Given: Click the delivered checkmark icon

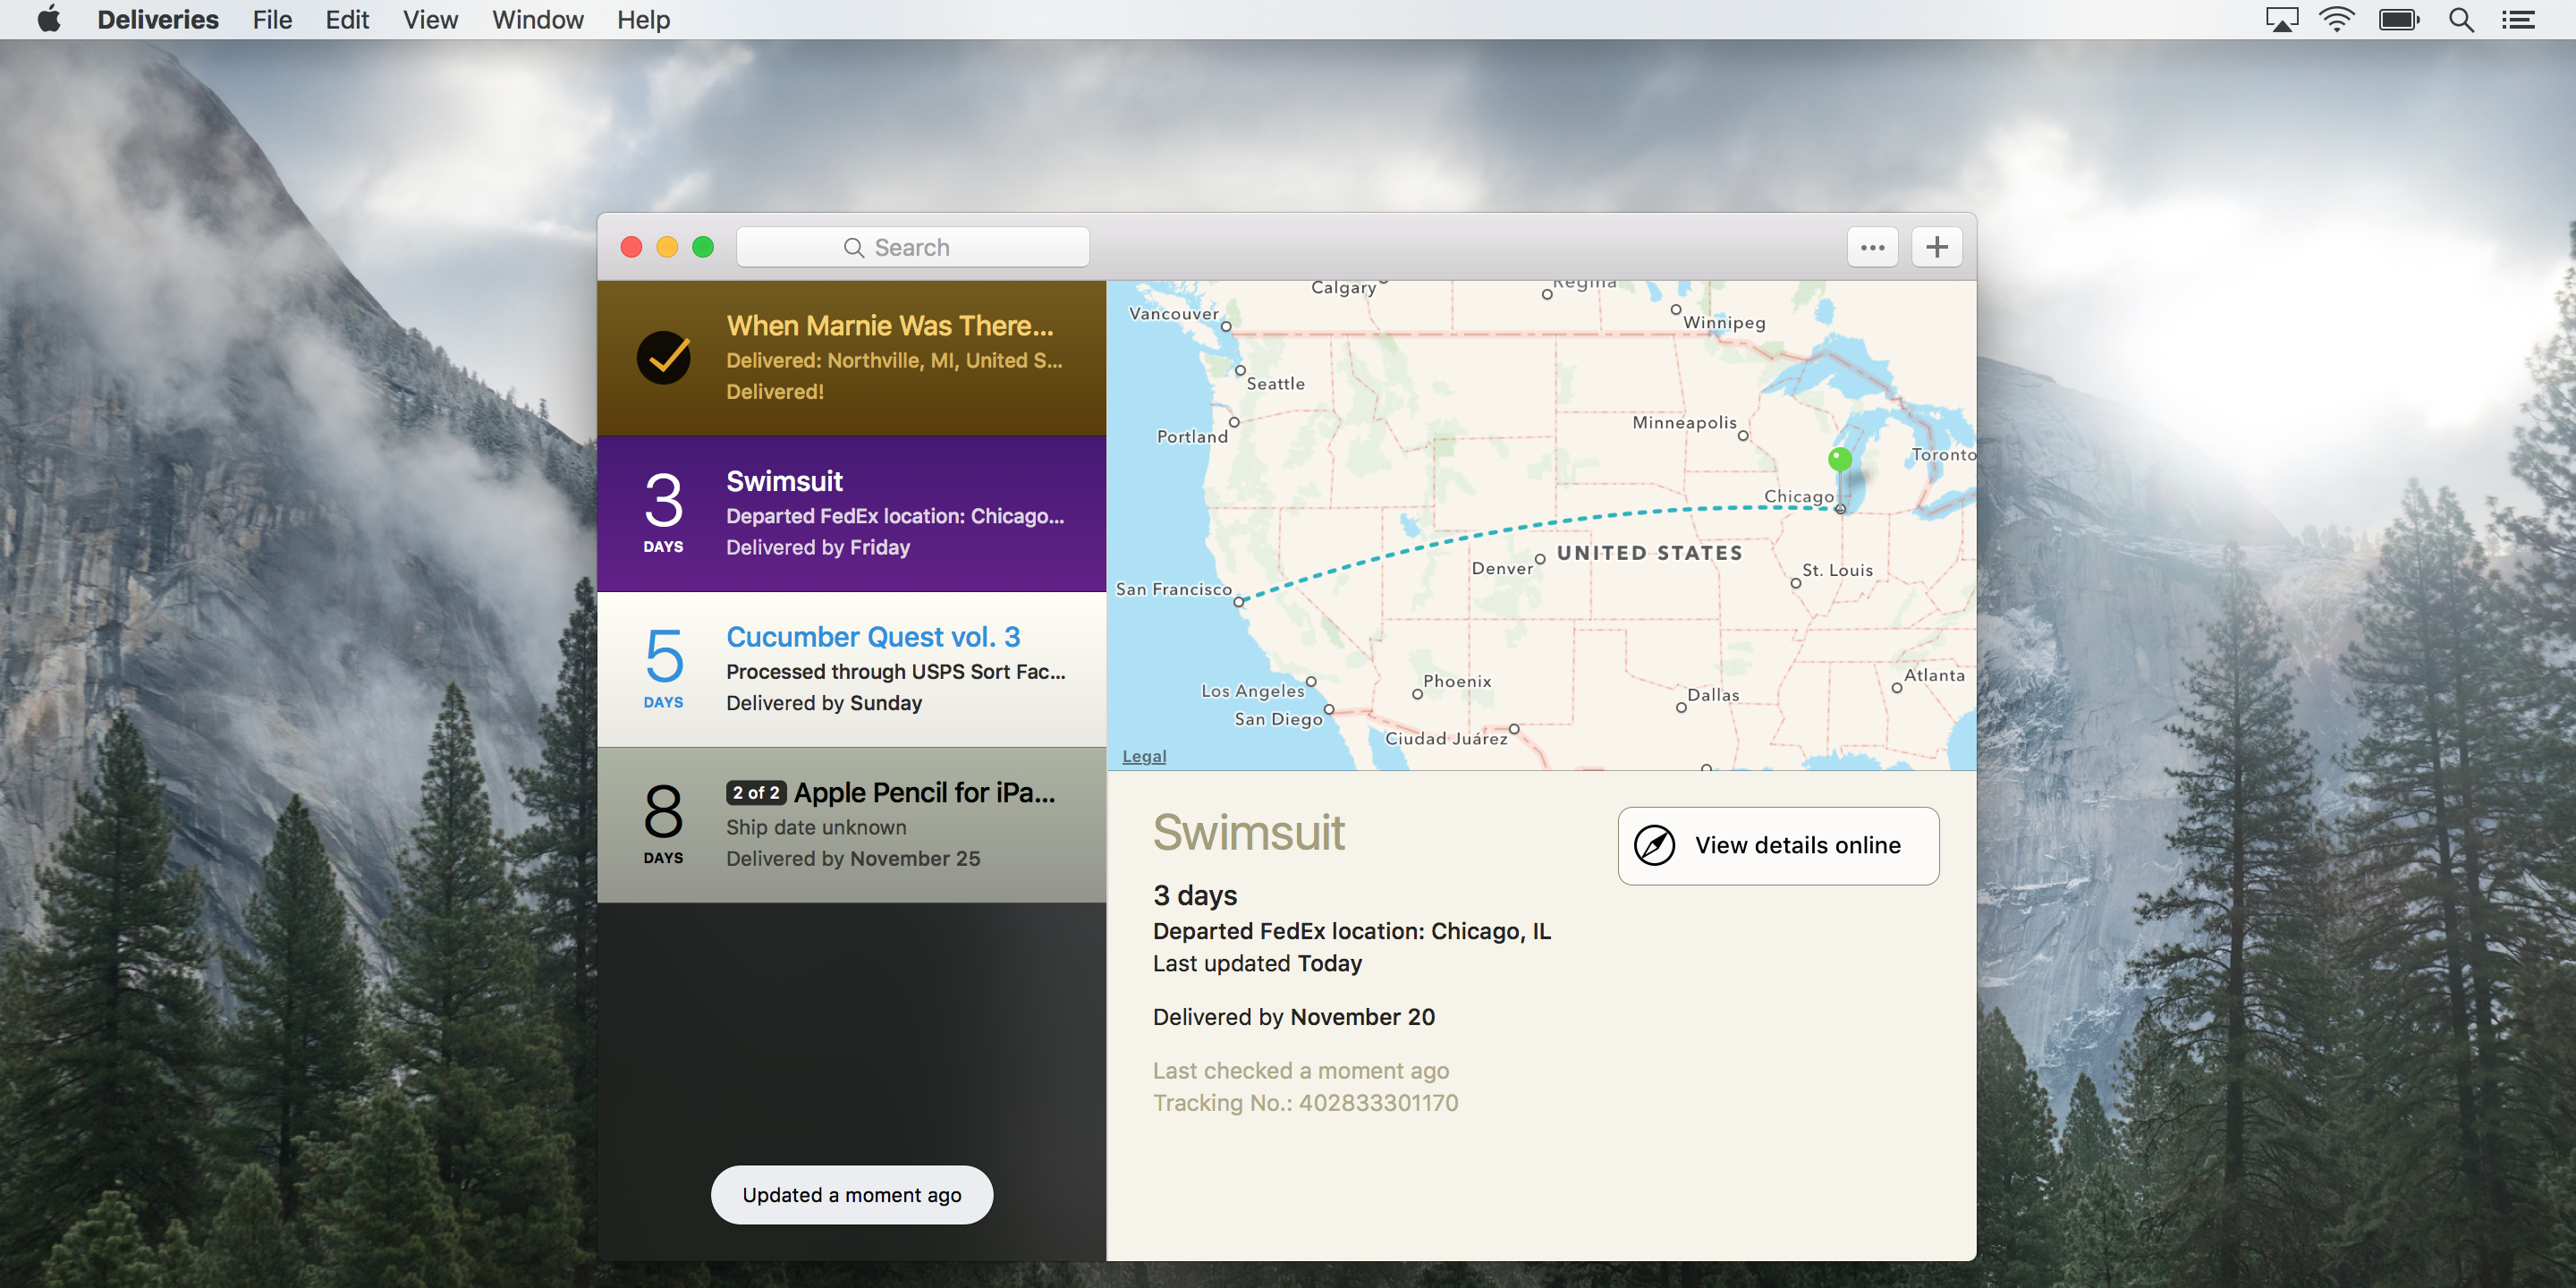Looking at the screenshot, I should pos(663,357).
